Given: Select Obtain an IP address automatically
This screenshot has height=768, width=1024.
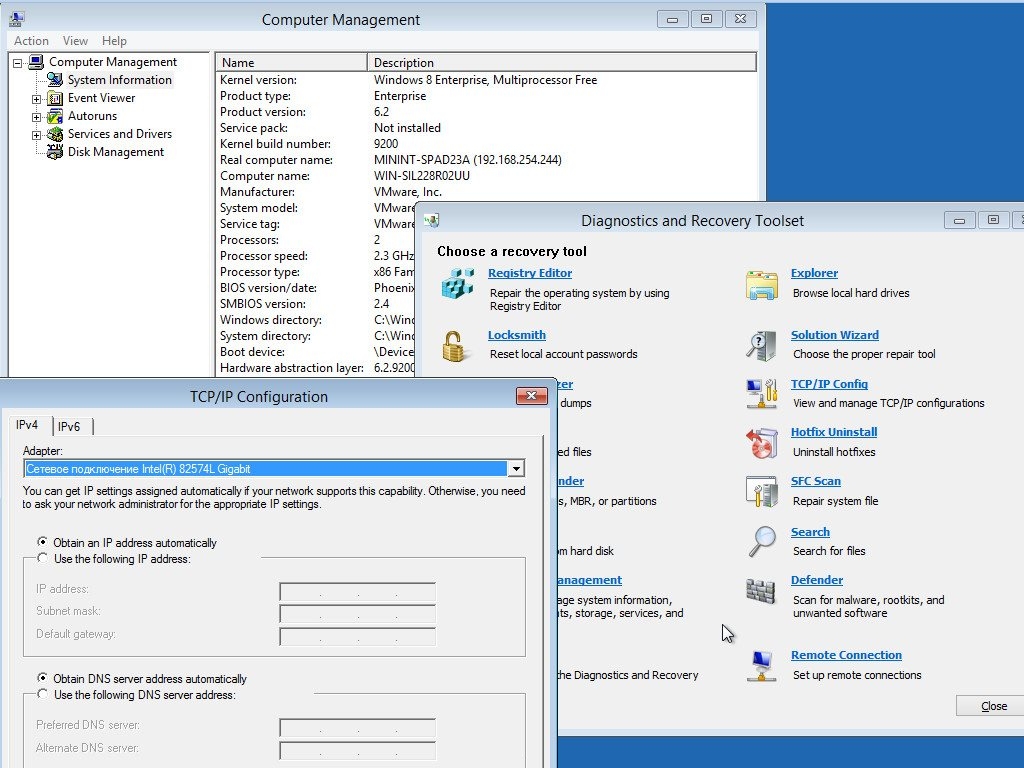Looking at the screenshot, I should (43, 542).
